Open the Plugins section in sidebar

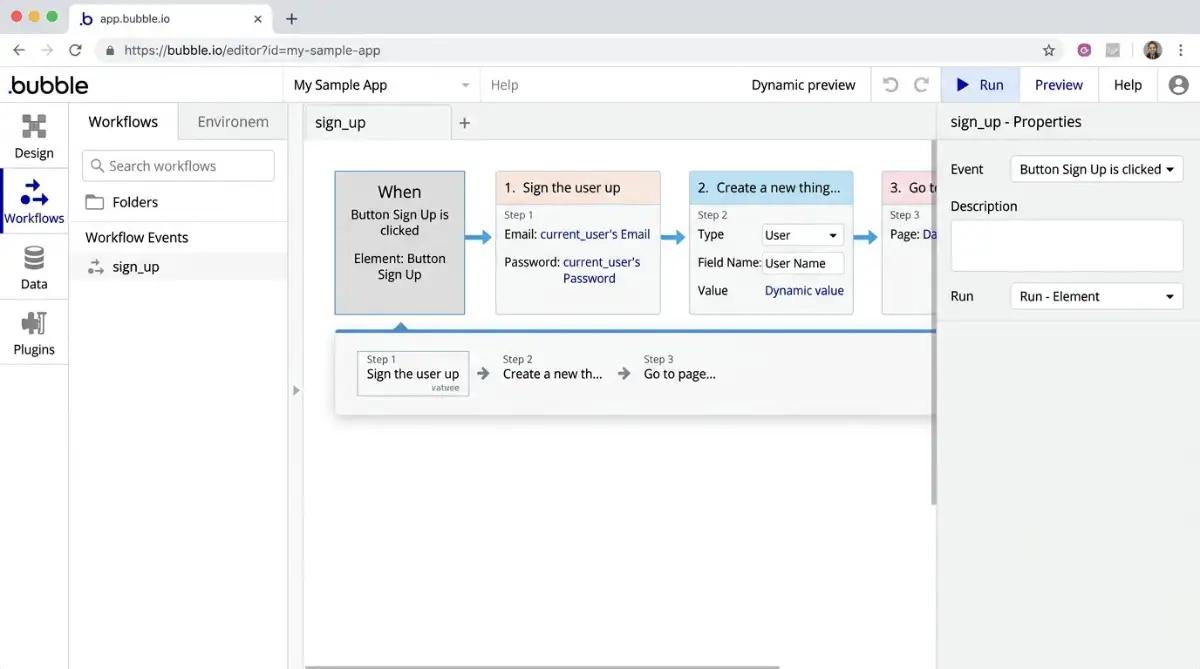click(x=34, y=332)
